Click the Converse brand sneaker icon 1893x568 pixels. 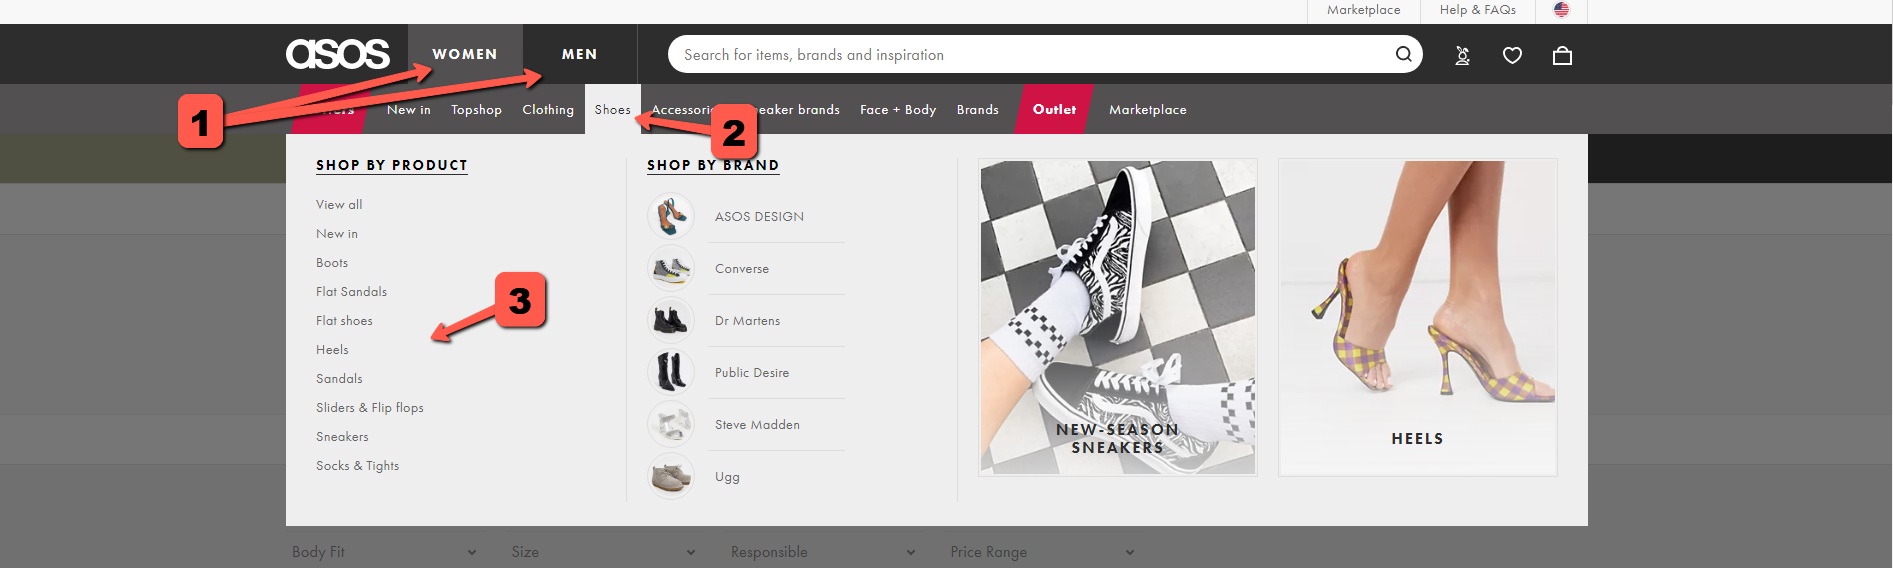point(671,268)
